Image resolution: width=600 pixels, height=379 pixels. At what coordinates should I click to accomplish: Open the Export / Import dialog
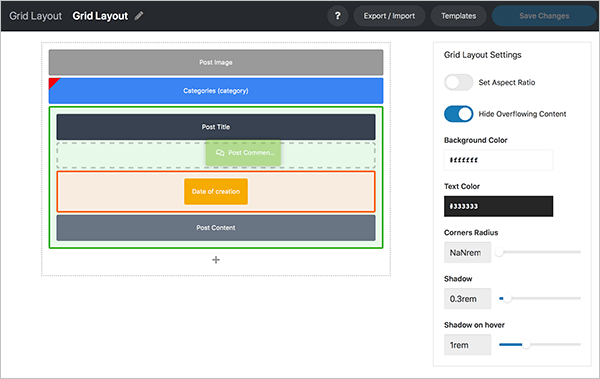click(x=389, y=16)
